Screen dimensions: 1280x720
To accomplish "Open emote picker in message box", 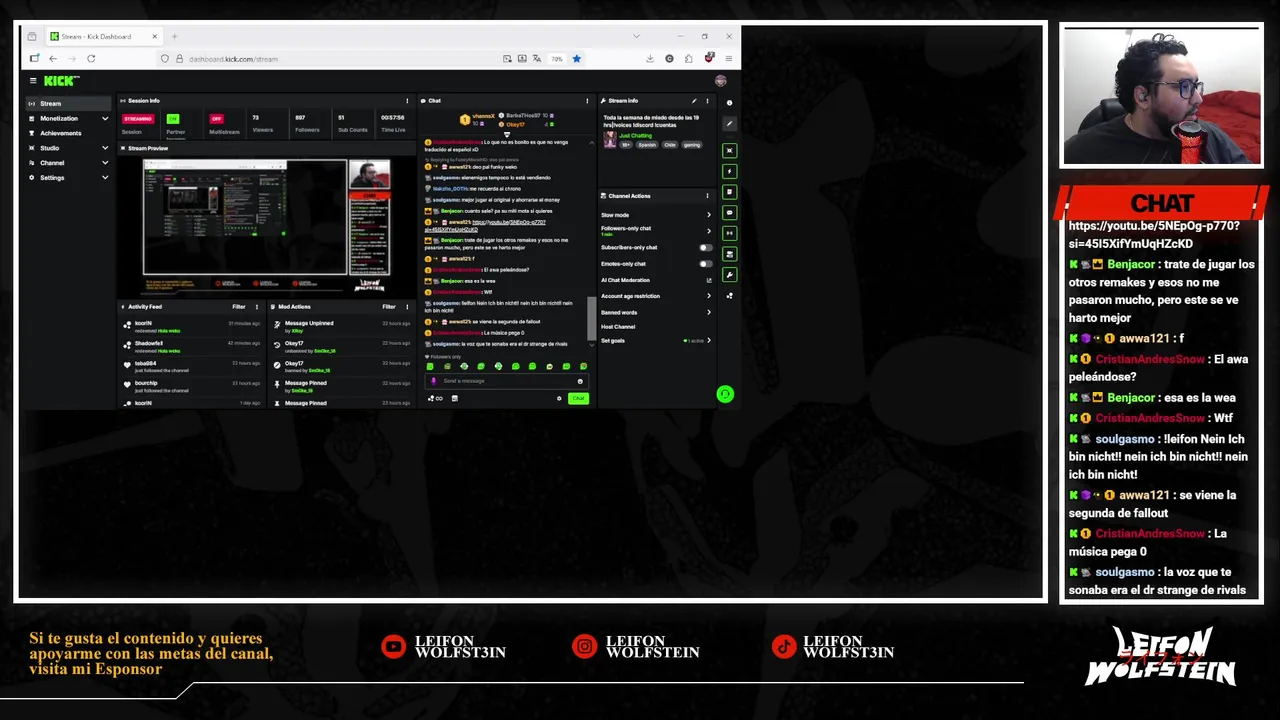I will 580,381.
